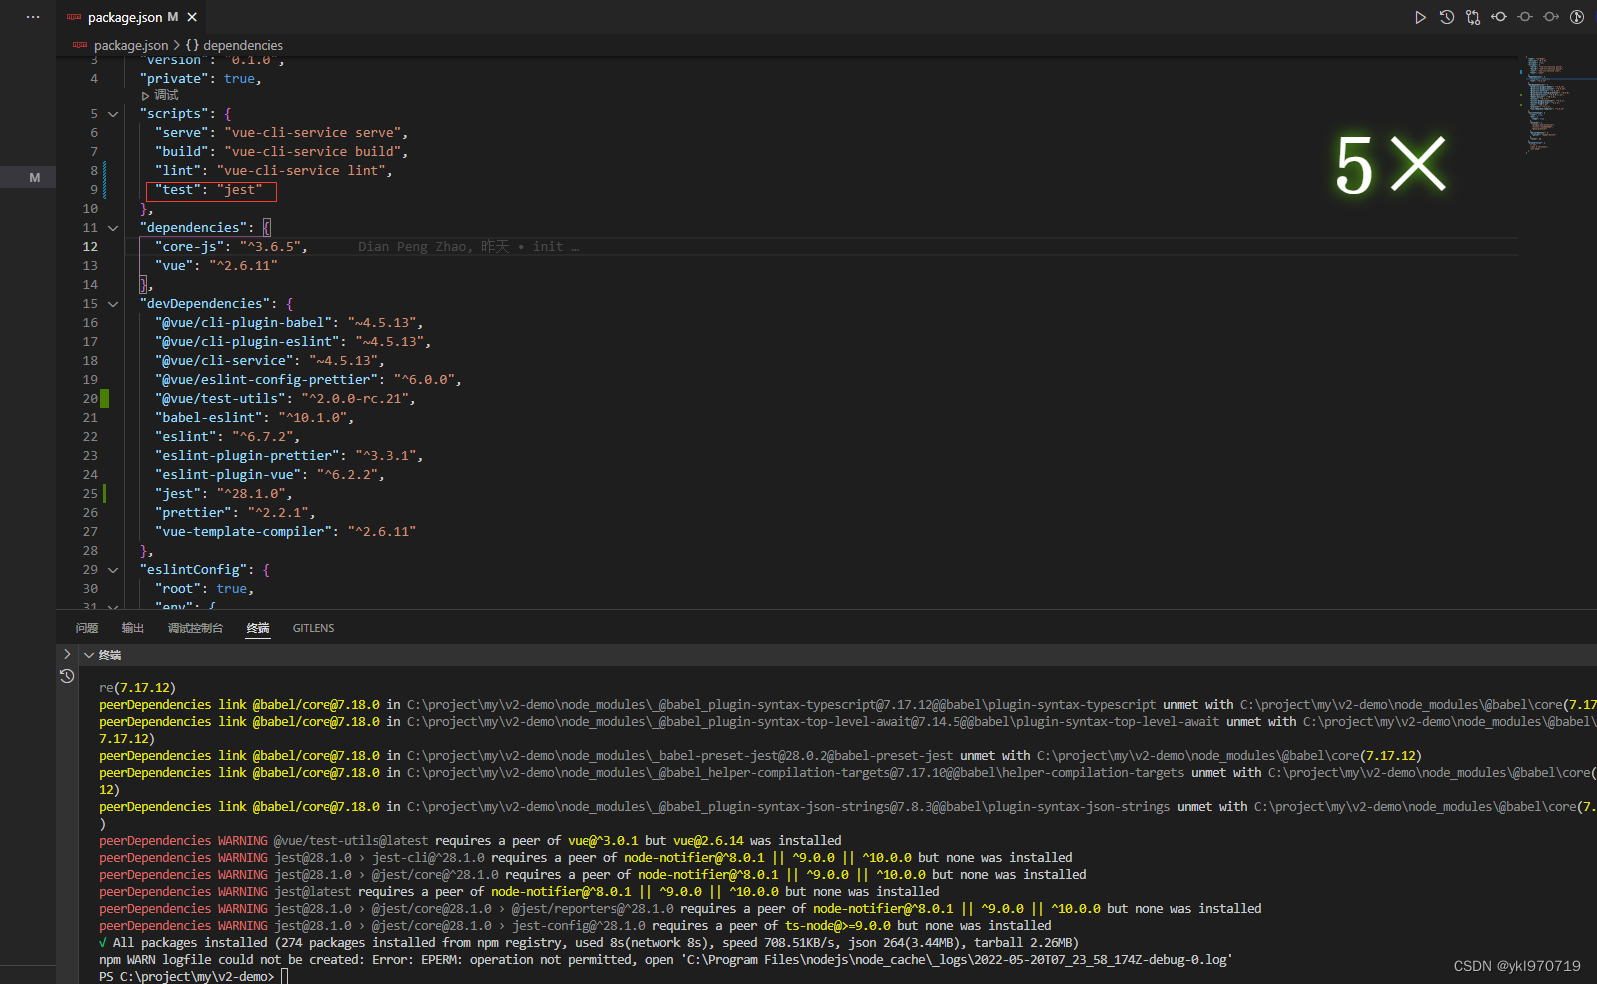1597x984 pixels.
Task: Click the chevron at terminal panel left
Action: point(67,654)
